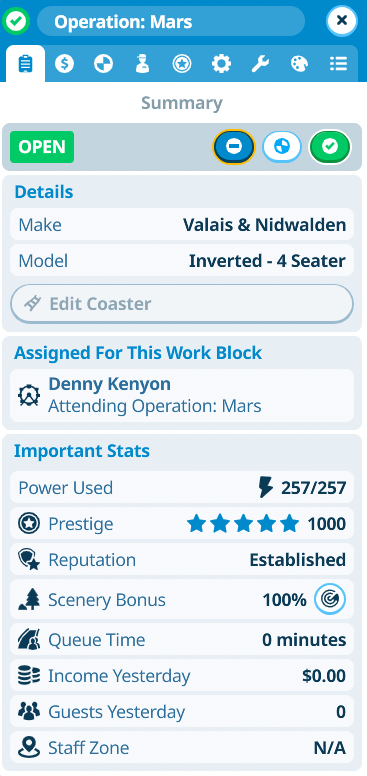This screenshot has width=367, height=776.
Task: Click the Prestige star rating row
Action: tap(182, 524)
